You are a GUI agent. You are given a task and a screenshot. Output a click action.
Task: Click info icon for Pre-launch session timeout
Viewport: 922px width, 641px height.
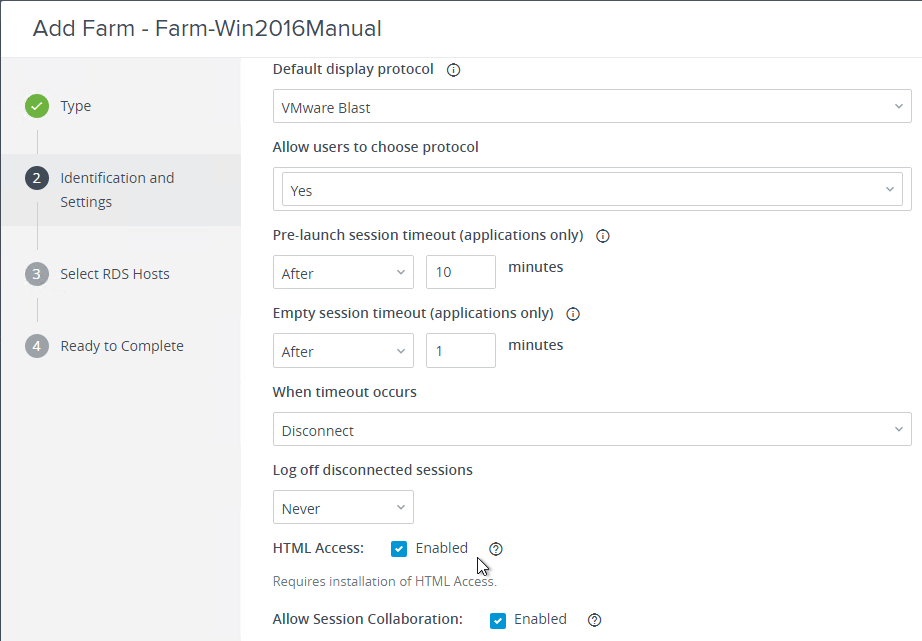pos(603,236)
